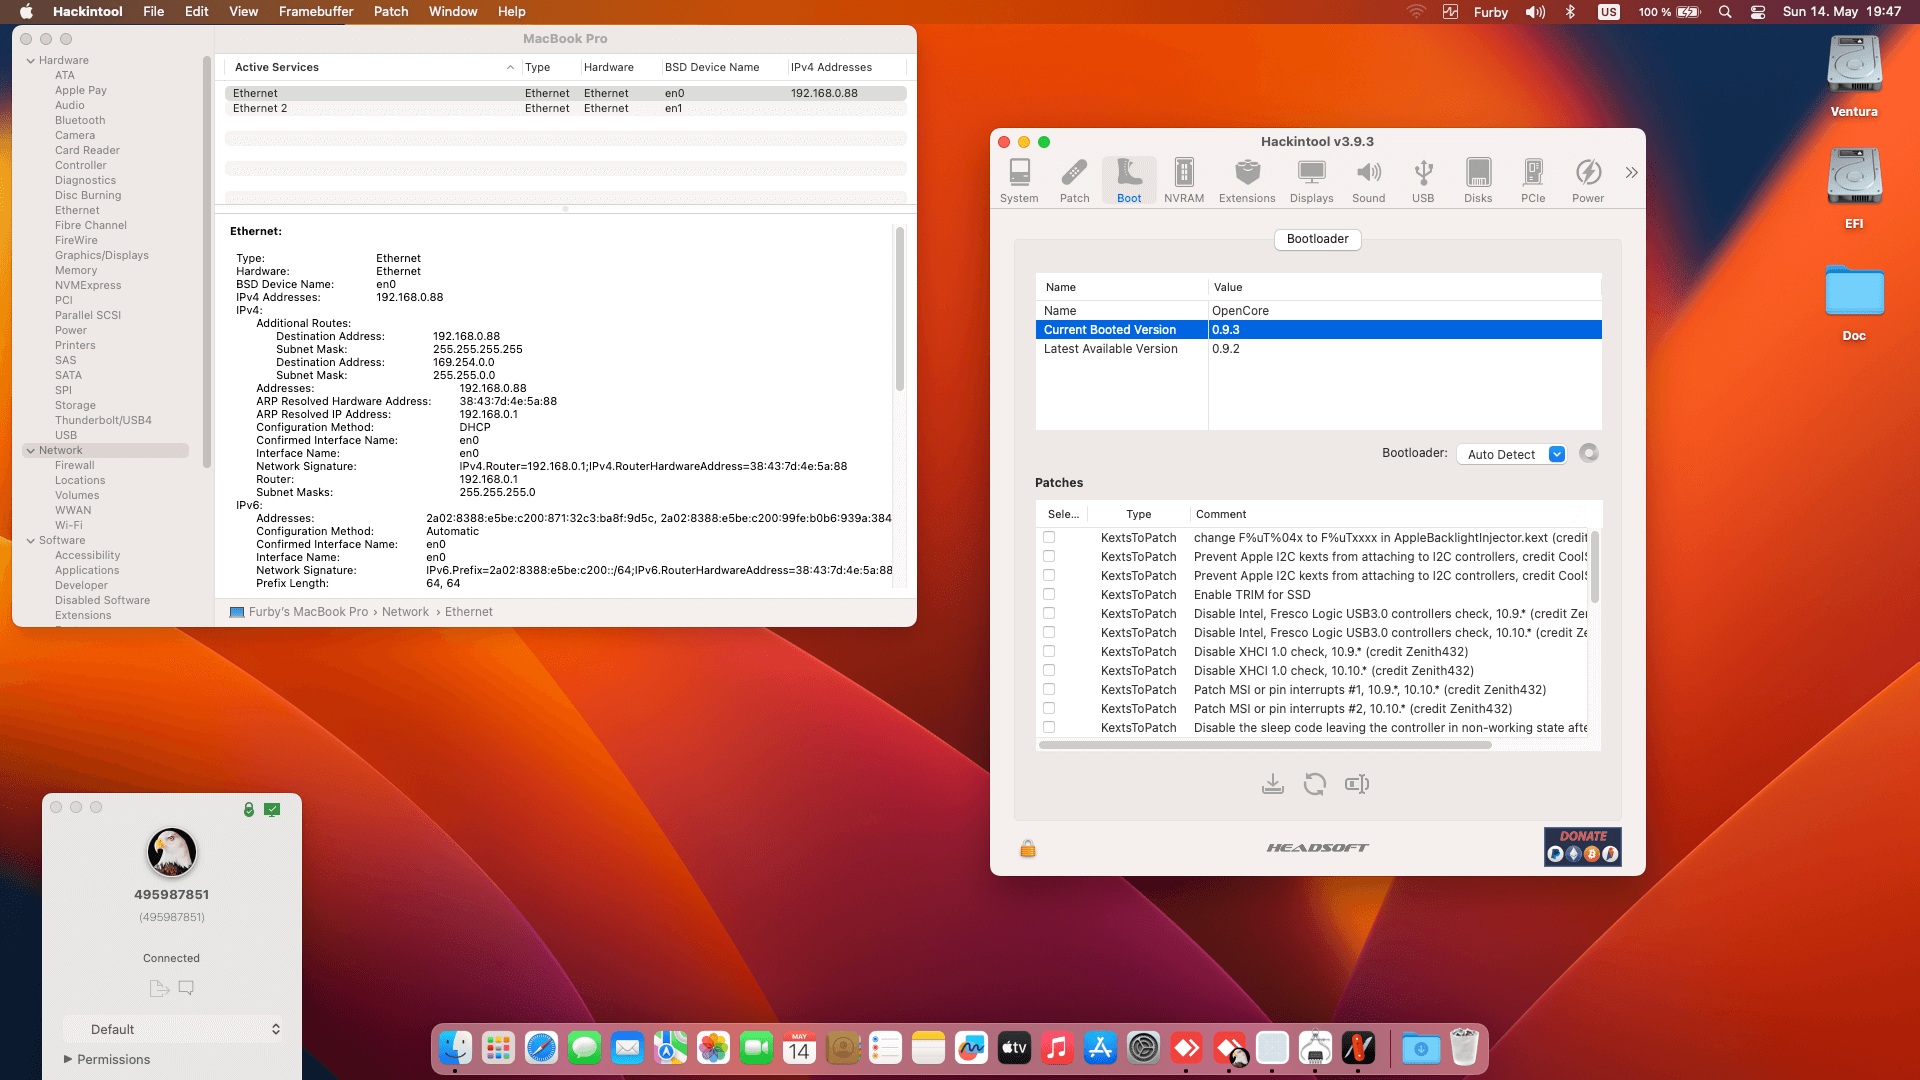1920x1080 pixels.
Task: Expand the Permissions disclosure triangle
Action: click(68, 1059)
